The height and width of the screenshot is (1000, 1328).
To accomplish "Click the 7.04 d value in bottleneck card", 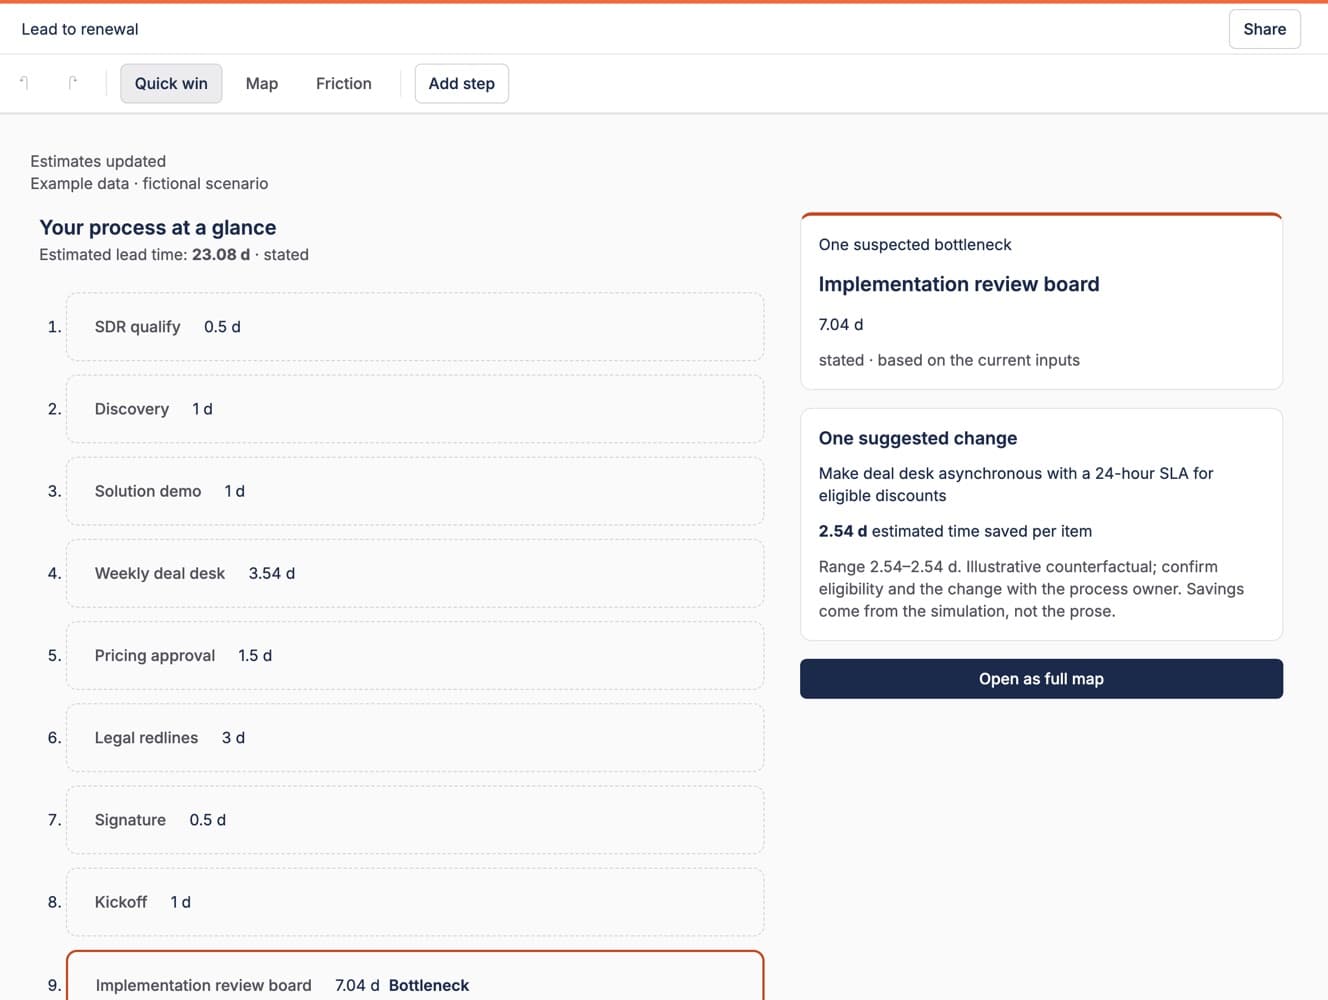I will pos(841,324).
